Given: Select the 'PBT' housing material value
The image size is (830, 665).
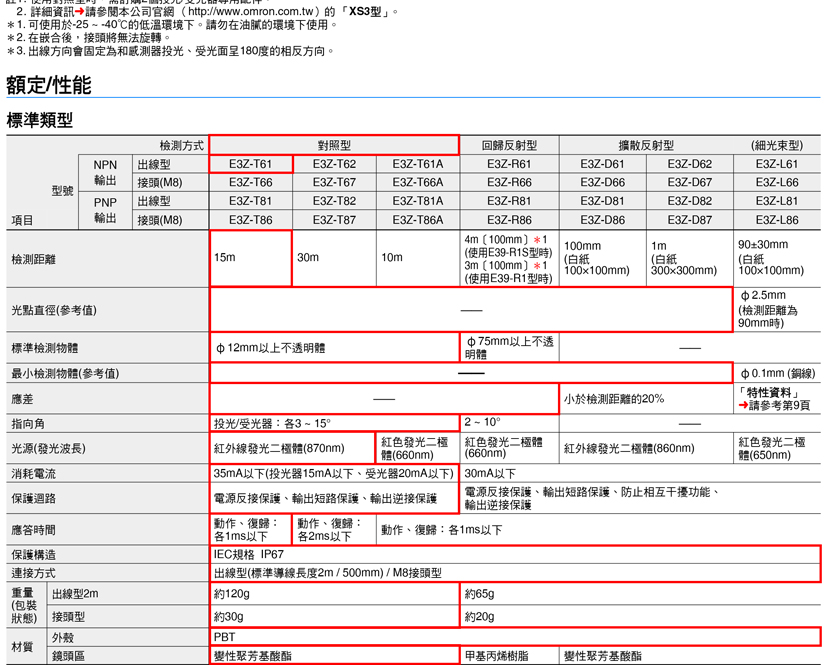Looking at the screenshot, I should coord(224,637).
